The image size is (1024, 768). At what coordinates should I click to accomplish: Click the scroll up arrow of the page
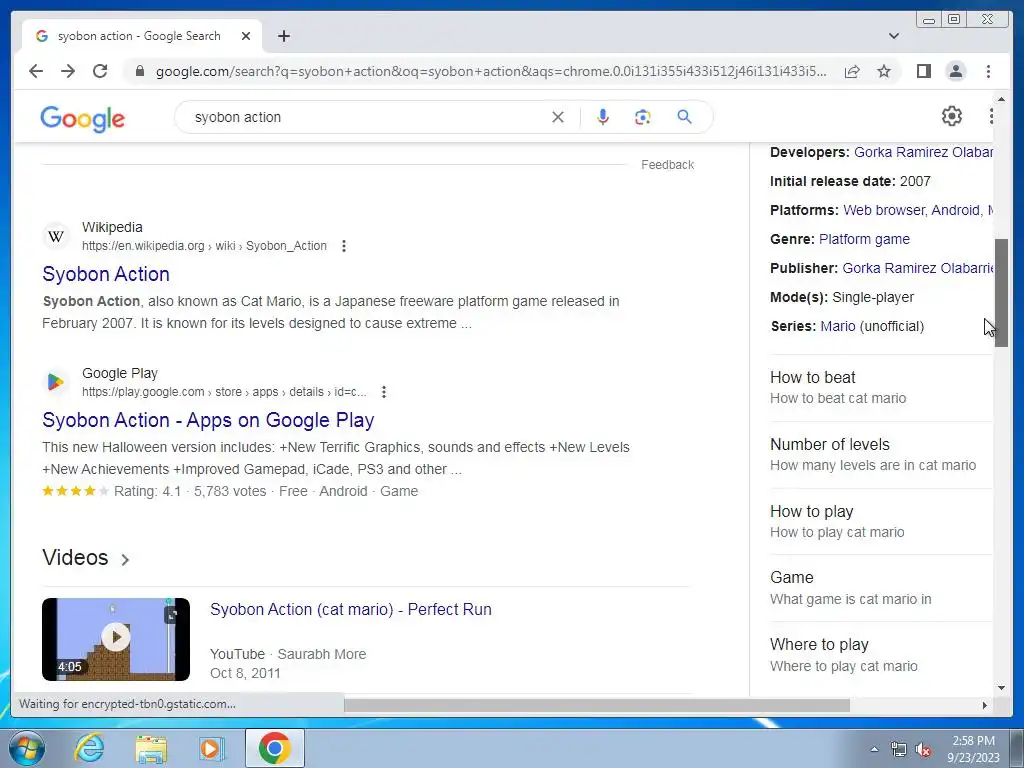pos(1001,99)
